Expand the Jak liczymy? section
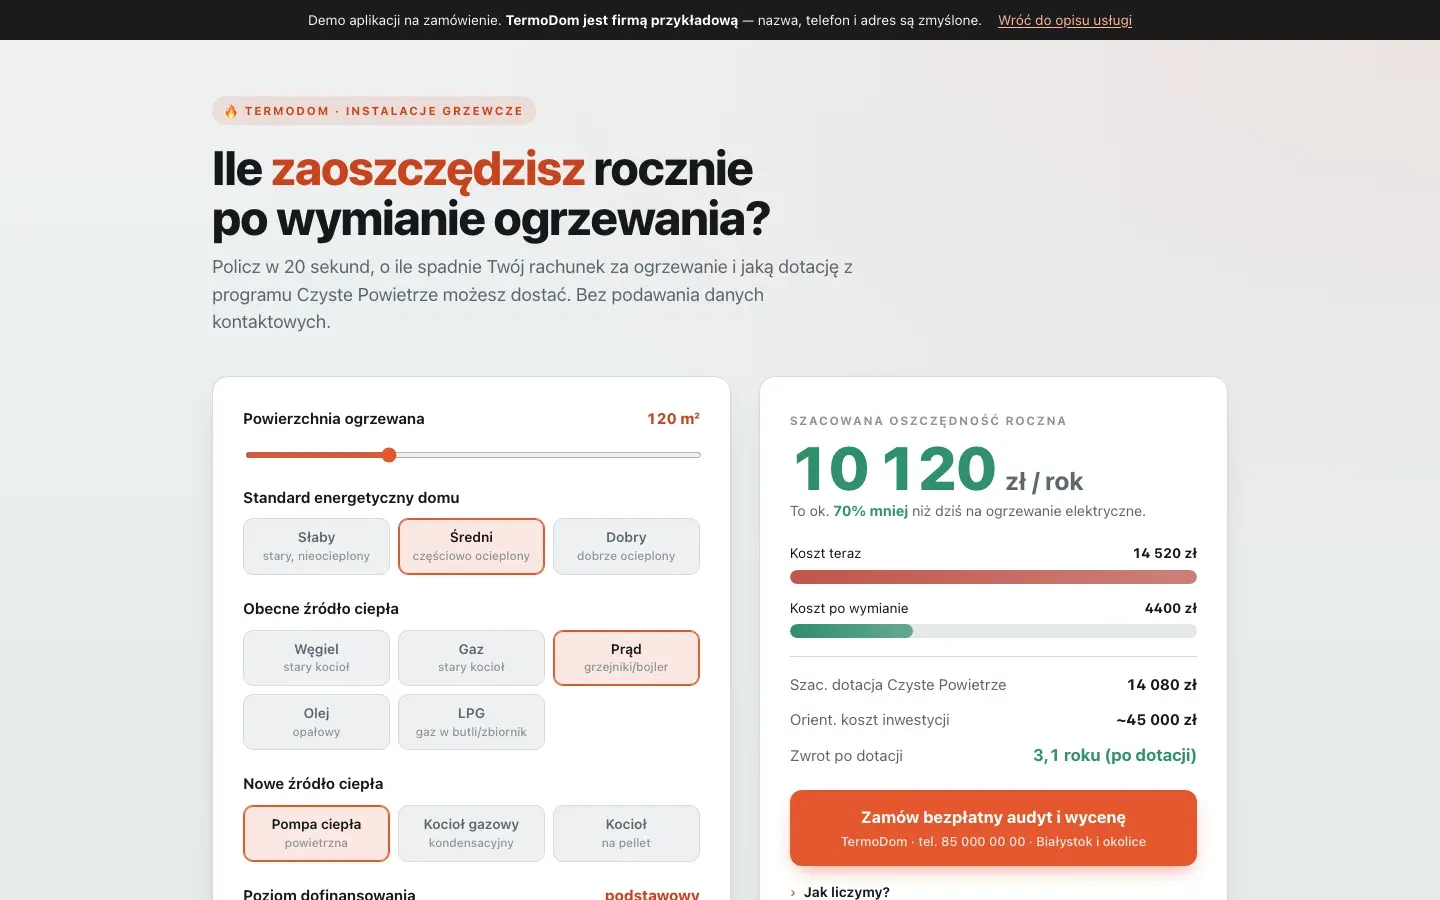Image resolution: width=1440 pixels, height=900 pixels. pyautogui.click(x=846, y=892)
